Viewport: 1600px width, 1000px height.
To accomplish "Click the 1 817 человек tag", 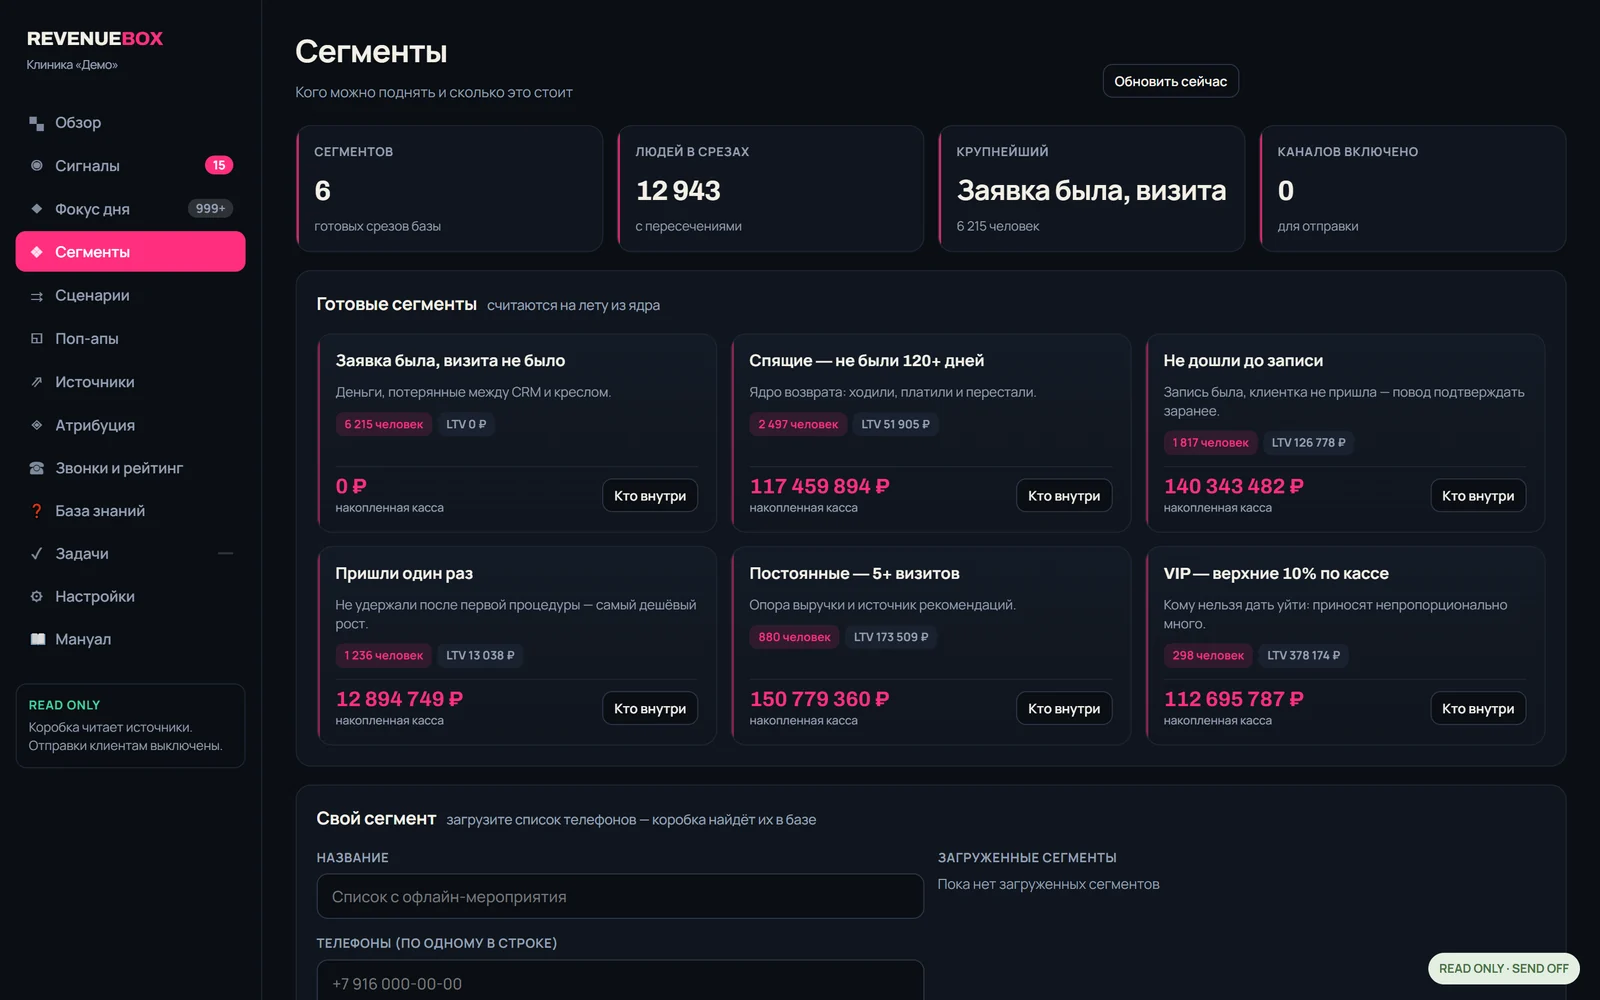I will [1210, 442].
